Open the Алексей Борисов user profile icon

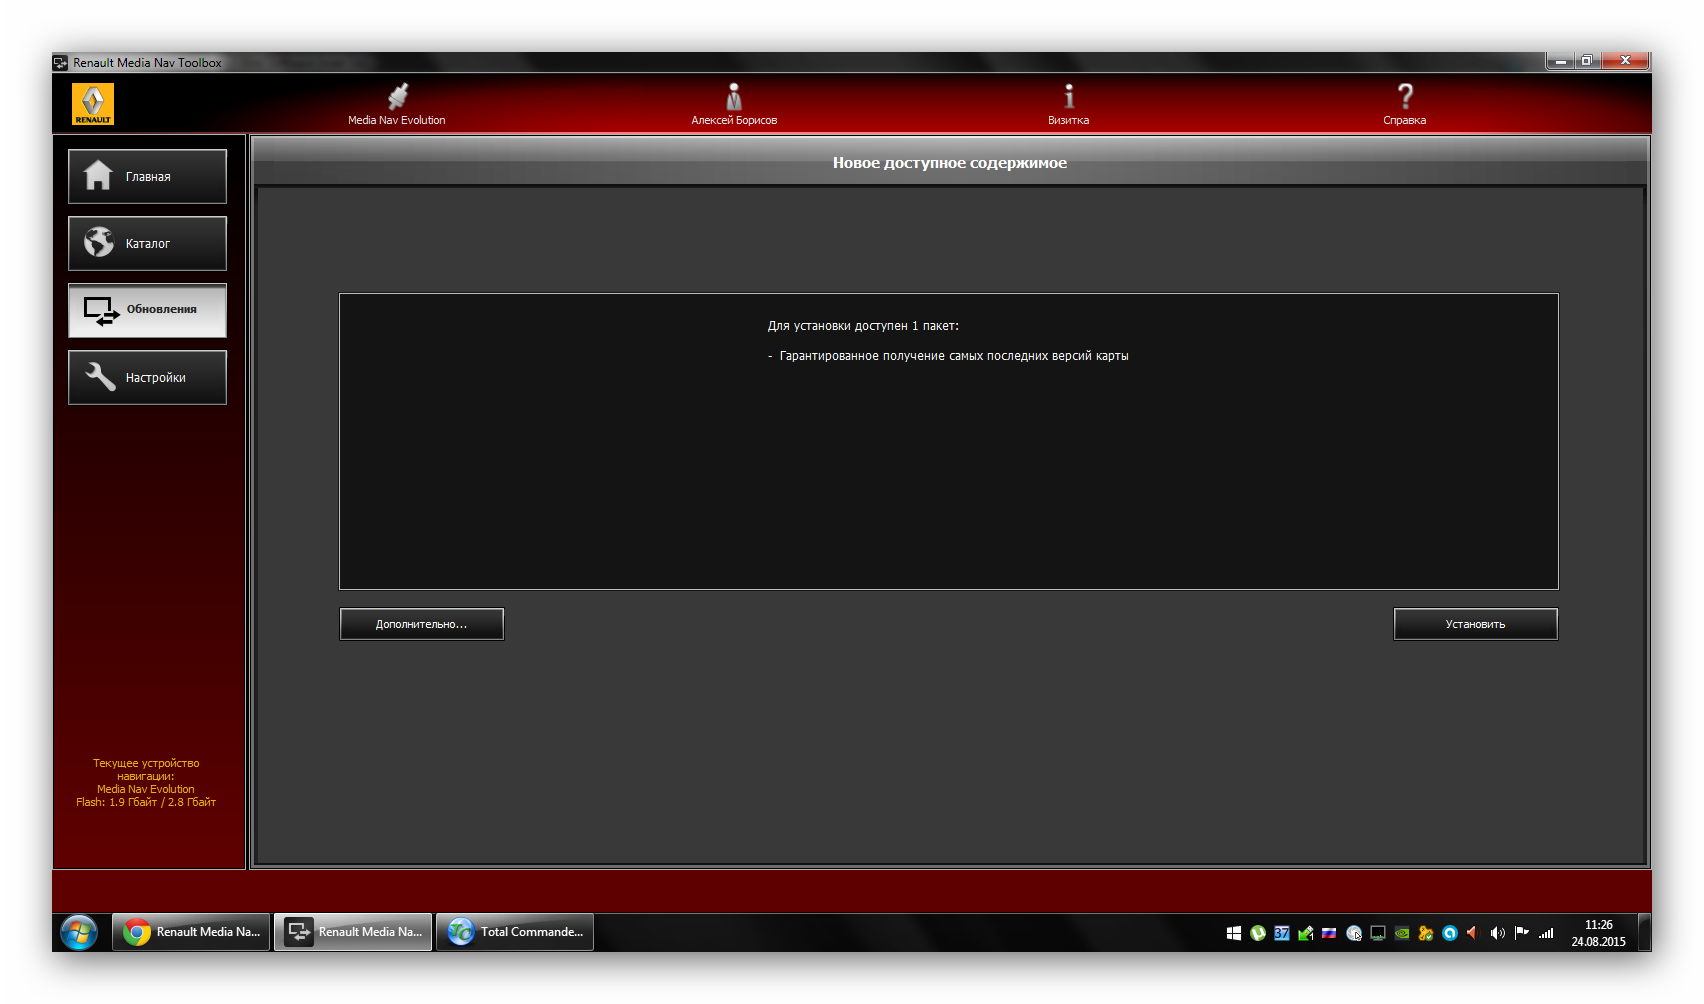pyautogui.click(x=734, y=97)
